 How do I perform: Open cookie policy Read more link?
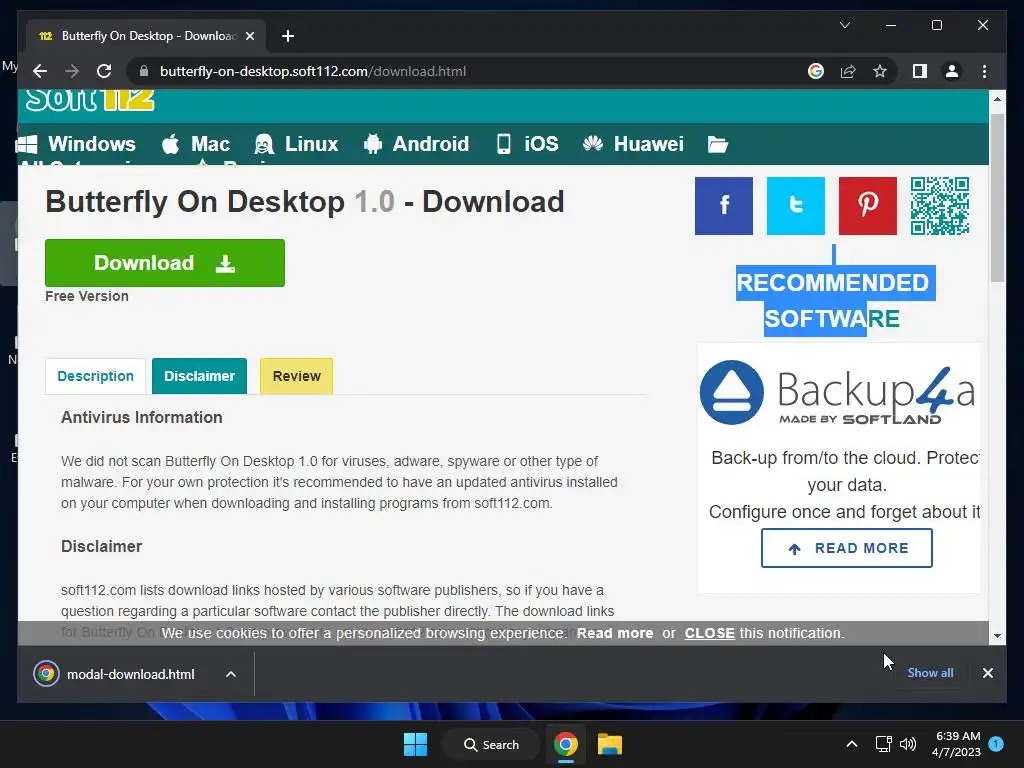coord(615,633)
